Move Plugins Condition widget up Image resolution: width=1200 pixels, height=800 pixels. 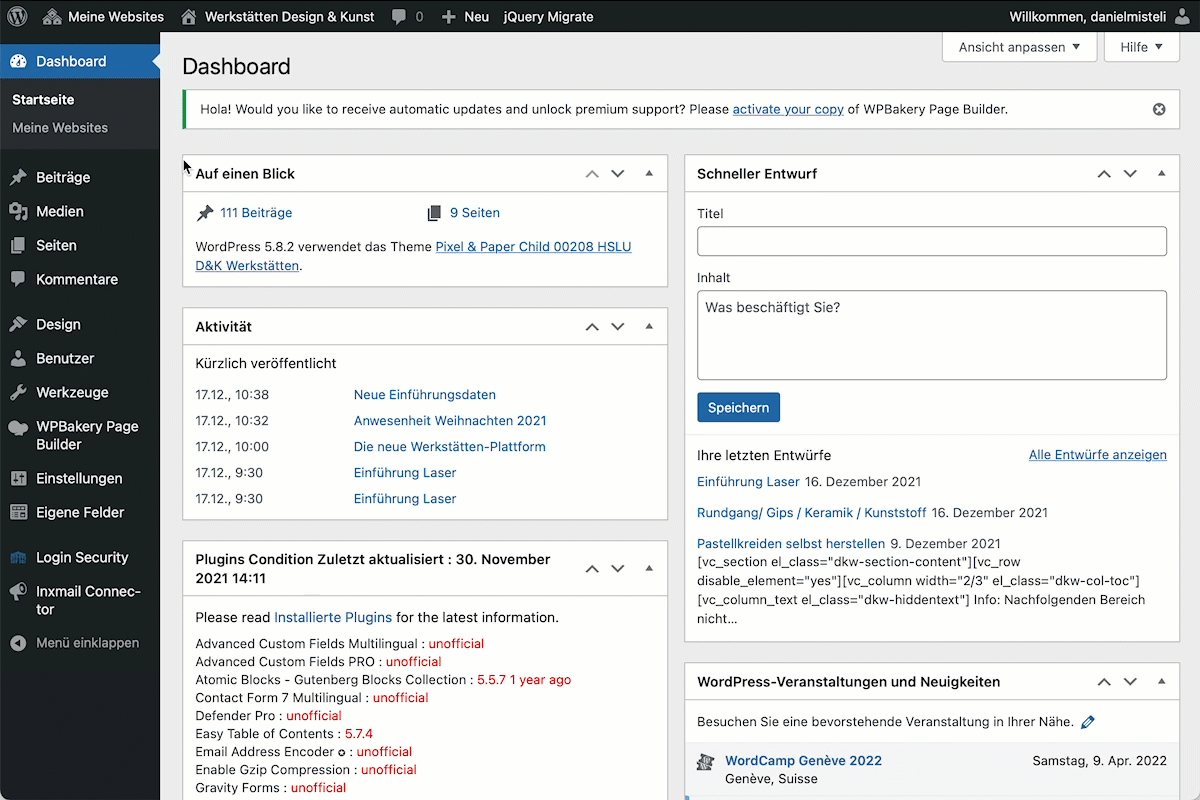click(592, 568)
